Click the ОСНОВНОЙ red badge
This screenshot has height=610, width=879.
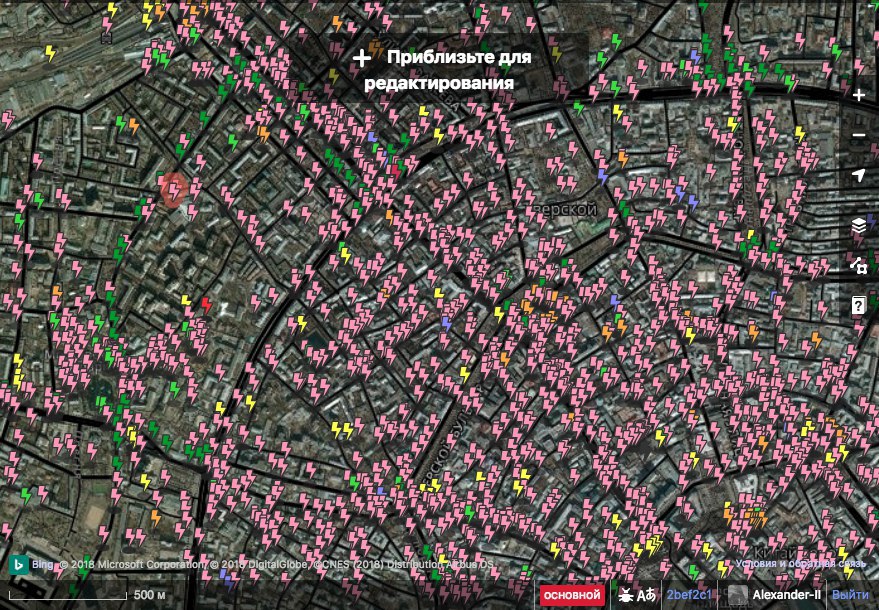572,596
